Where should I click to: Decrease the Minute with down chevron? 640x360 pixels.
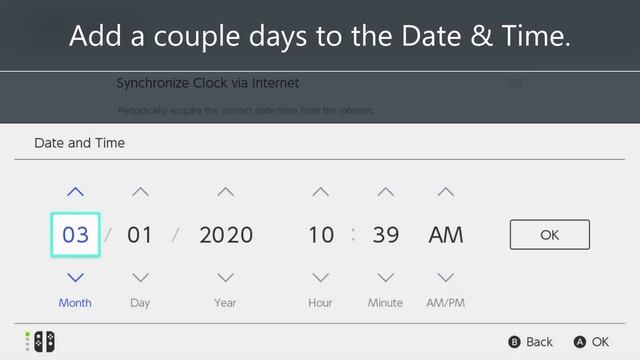385,278
